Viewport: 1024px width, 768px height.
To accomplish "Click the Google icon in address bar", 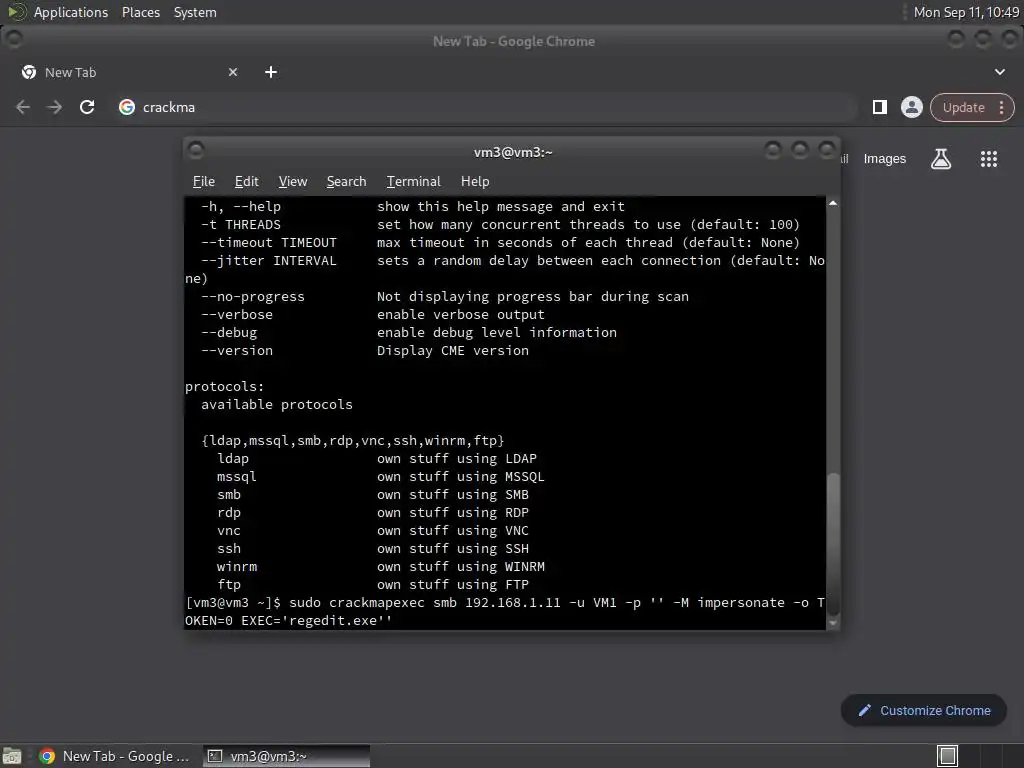I will (x=127, y=107).
